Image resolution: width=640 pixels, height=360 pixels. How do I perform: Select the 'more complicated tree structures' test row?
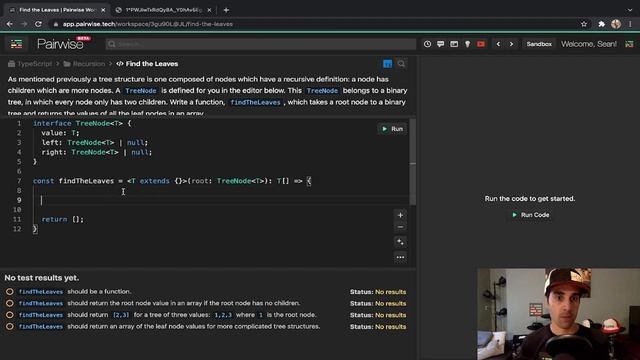click(206, 327)
